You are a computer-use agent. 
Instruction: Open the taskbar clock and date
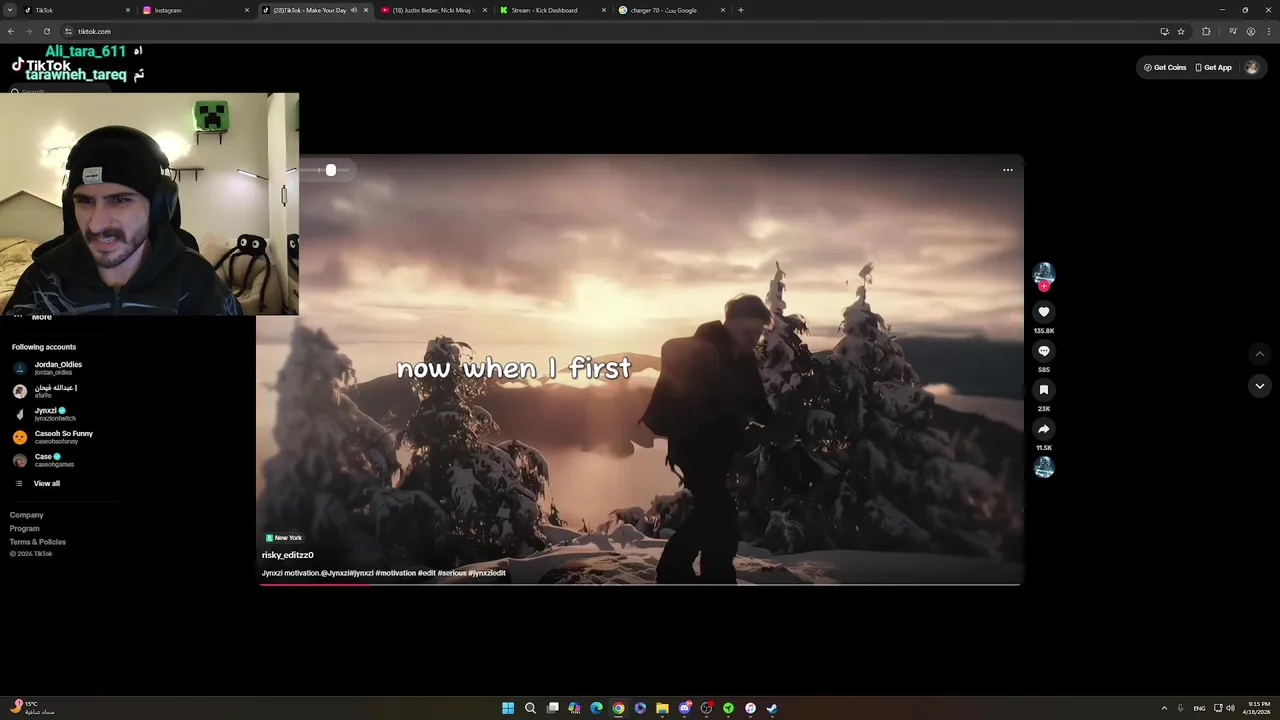(x=1259, y=708)
